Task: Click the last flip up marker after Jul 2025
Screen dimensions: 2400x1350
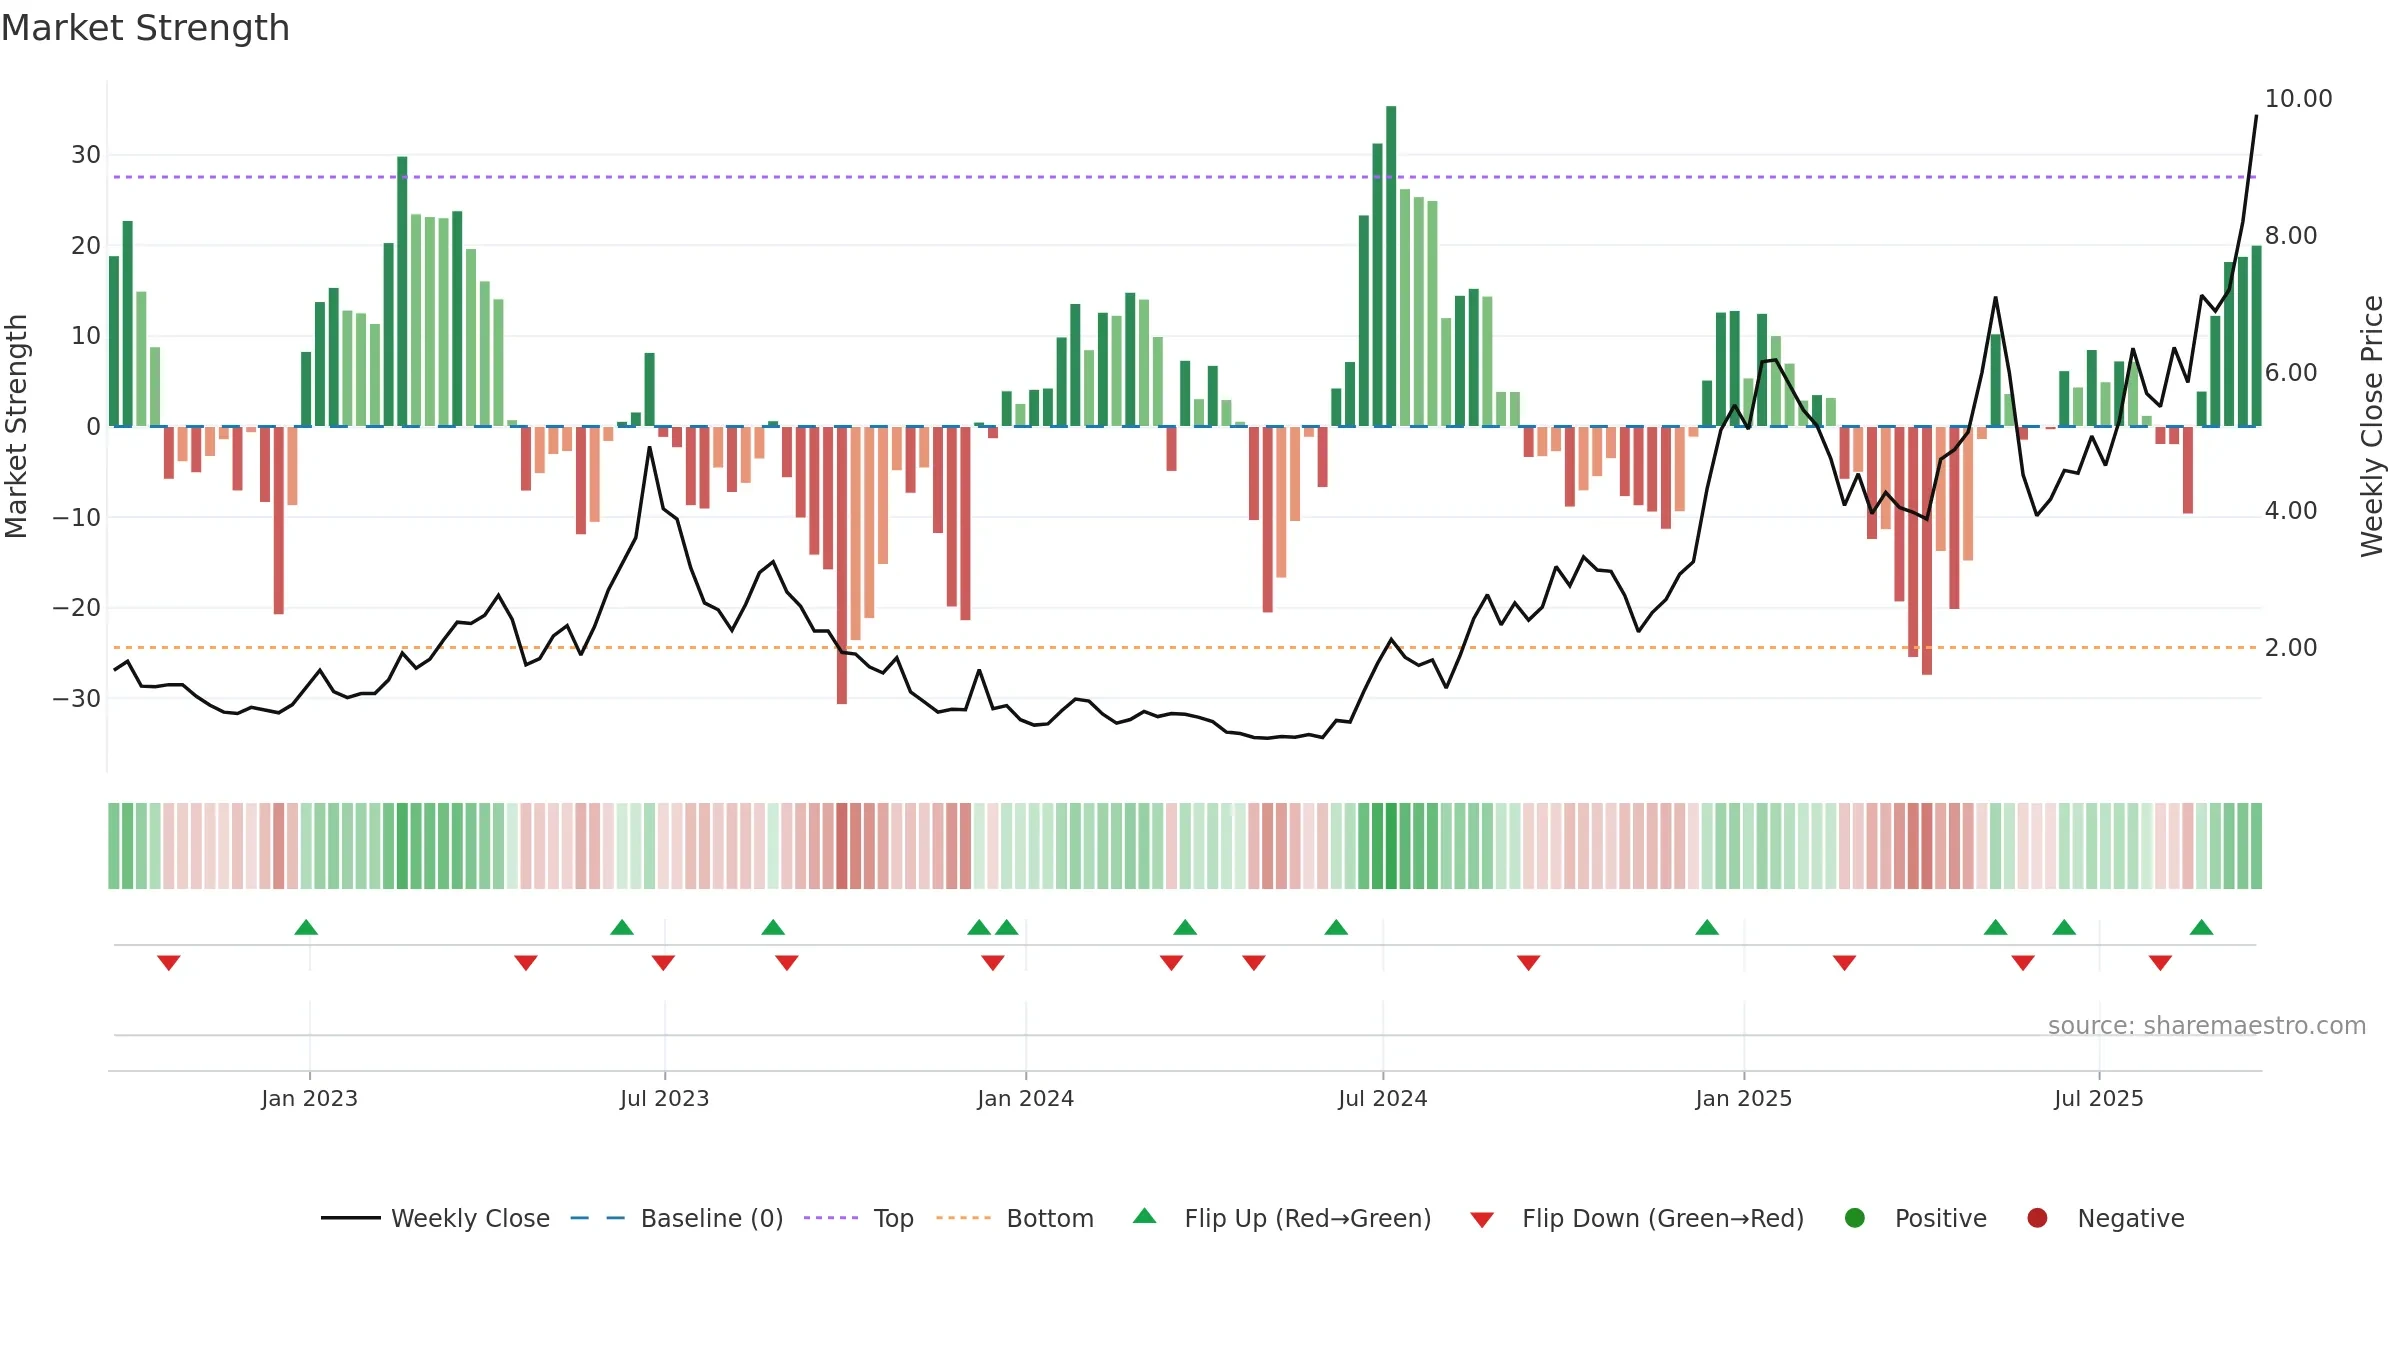Action: 2201,927
